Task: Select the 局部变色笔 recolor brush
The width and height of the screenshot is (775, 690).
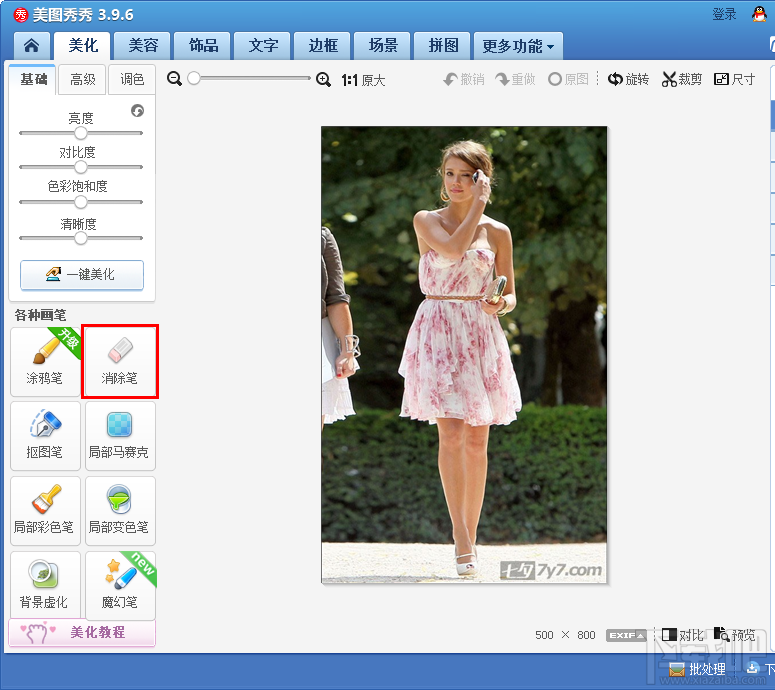Action: click(119, 510)
